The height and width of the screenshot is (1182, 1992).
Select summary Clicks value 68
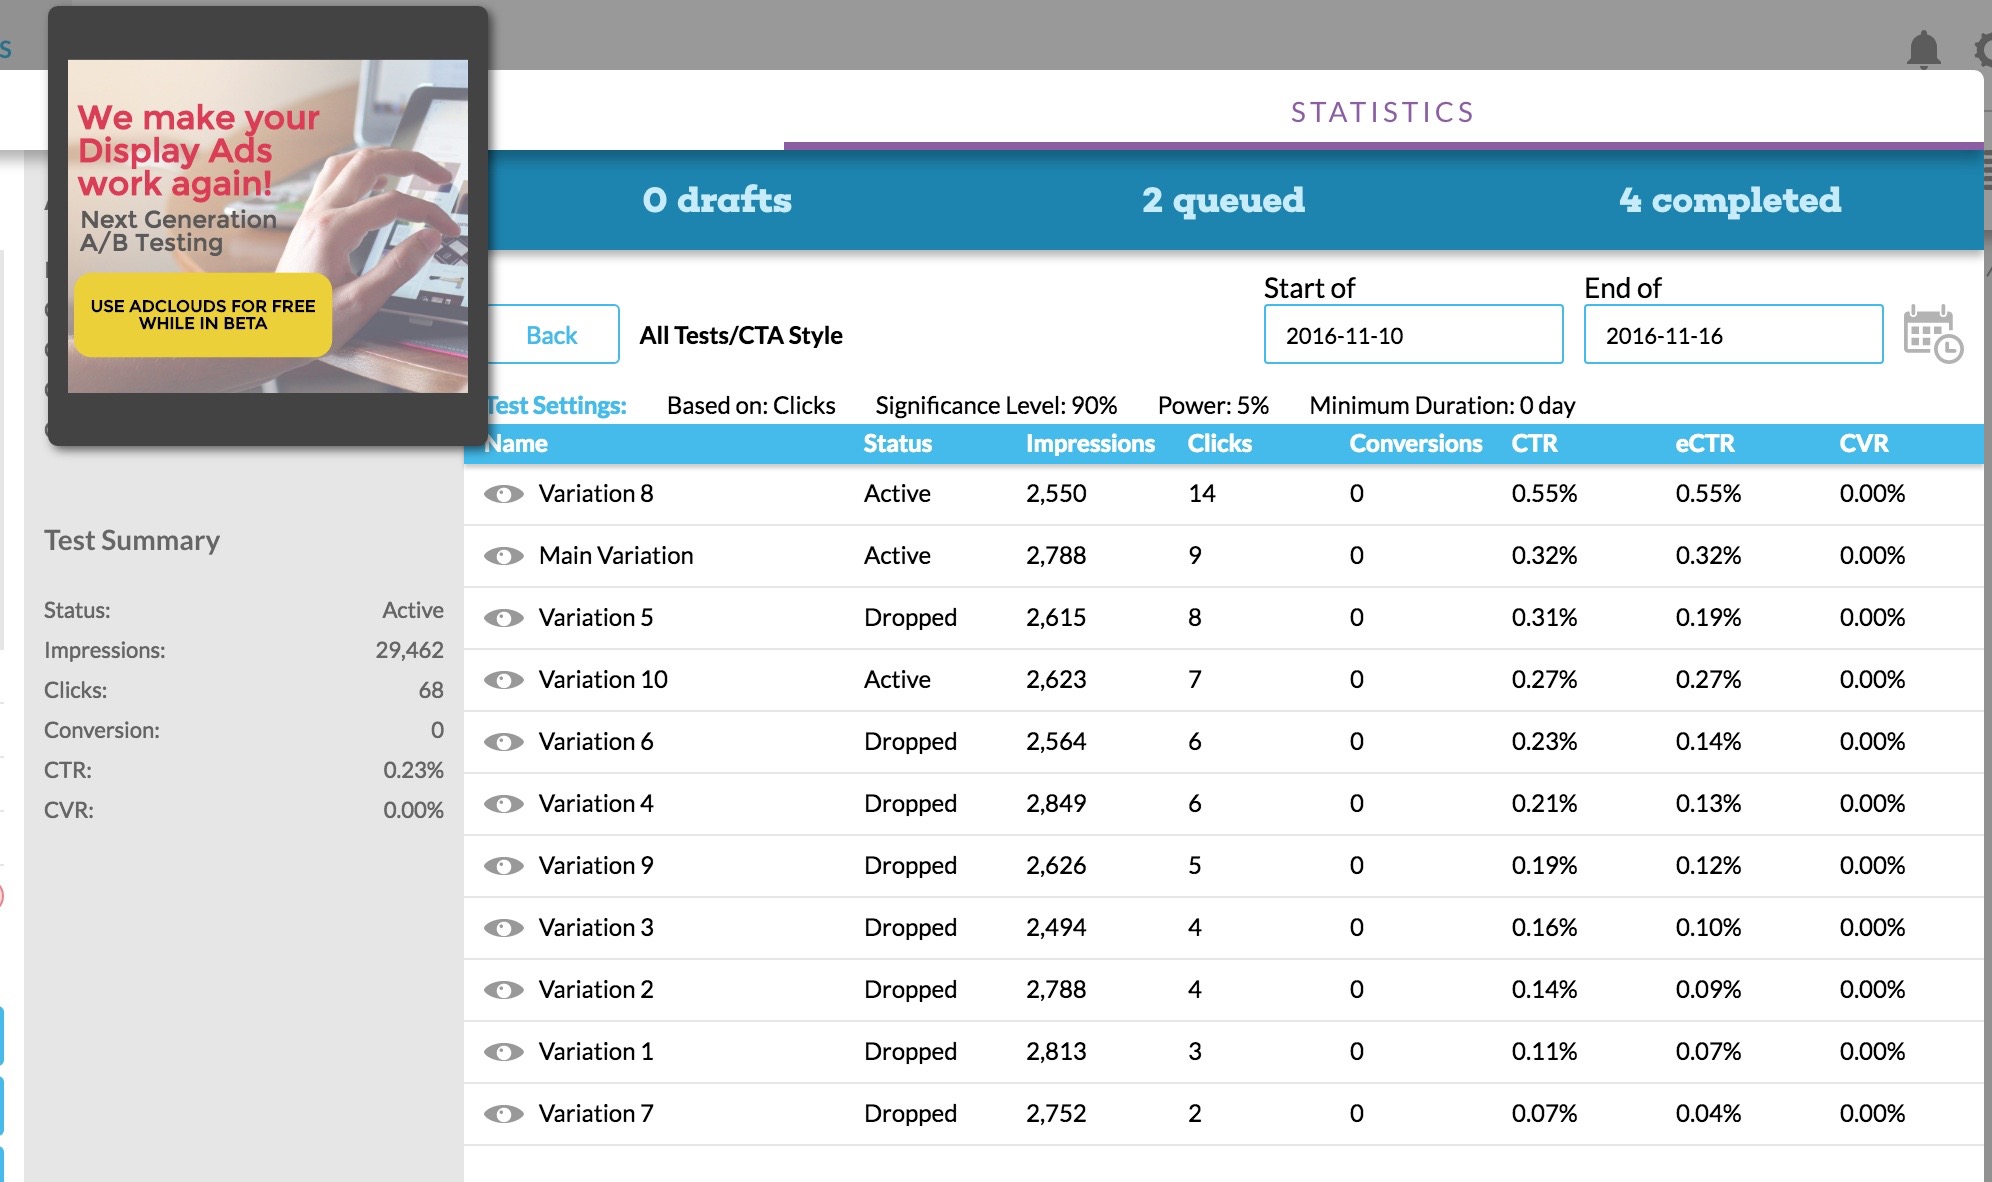pos(431,690)
